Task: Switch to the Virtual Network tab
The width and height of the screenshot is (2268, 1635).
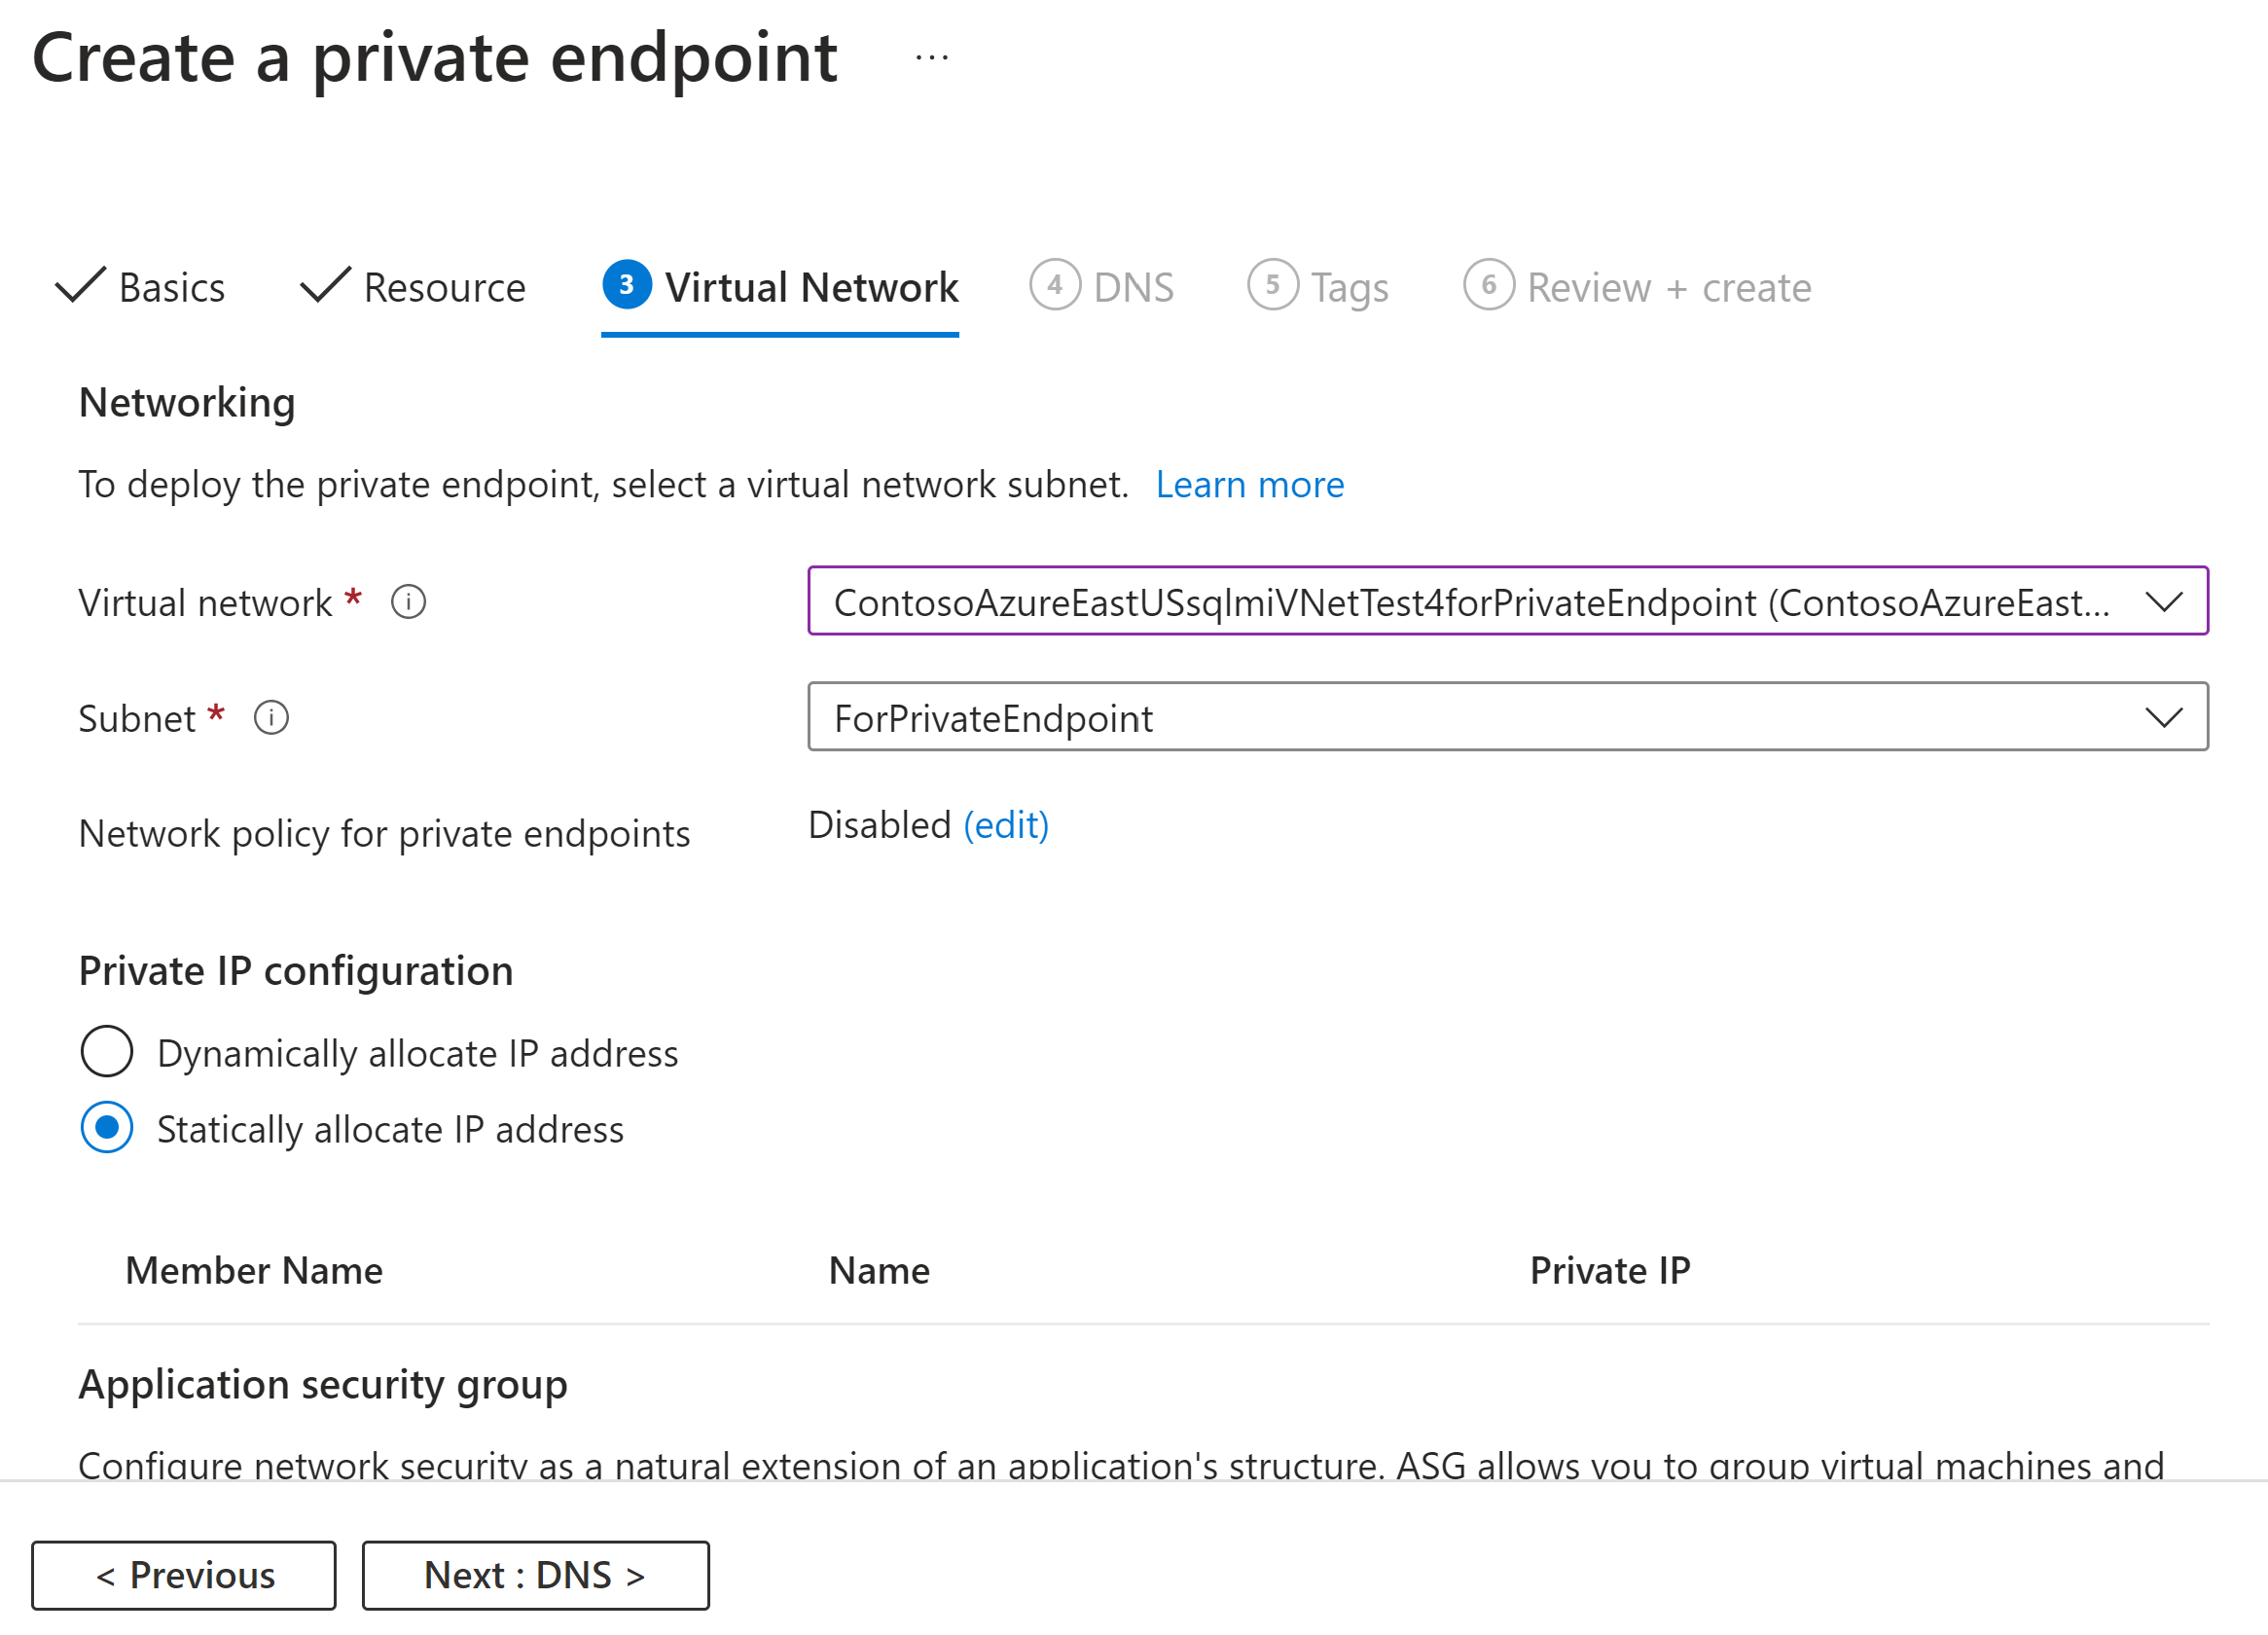Action: coord(811,288)
